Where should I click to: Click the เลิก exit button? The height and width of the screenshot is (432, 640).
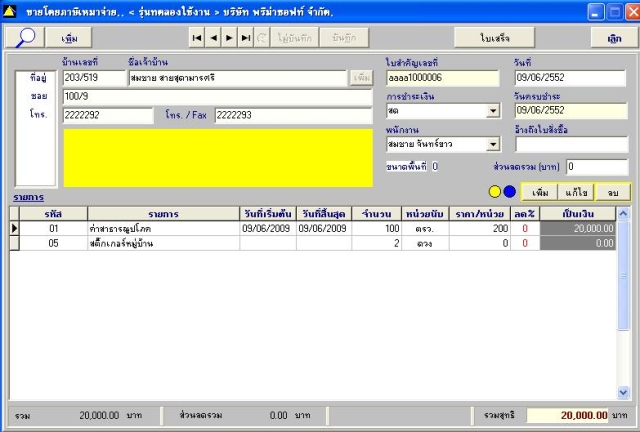pos(614,38)
